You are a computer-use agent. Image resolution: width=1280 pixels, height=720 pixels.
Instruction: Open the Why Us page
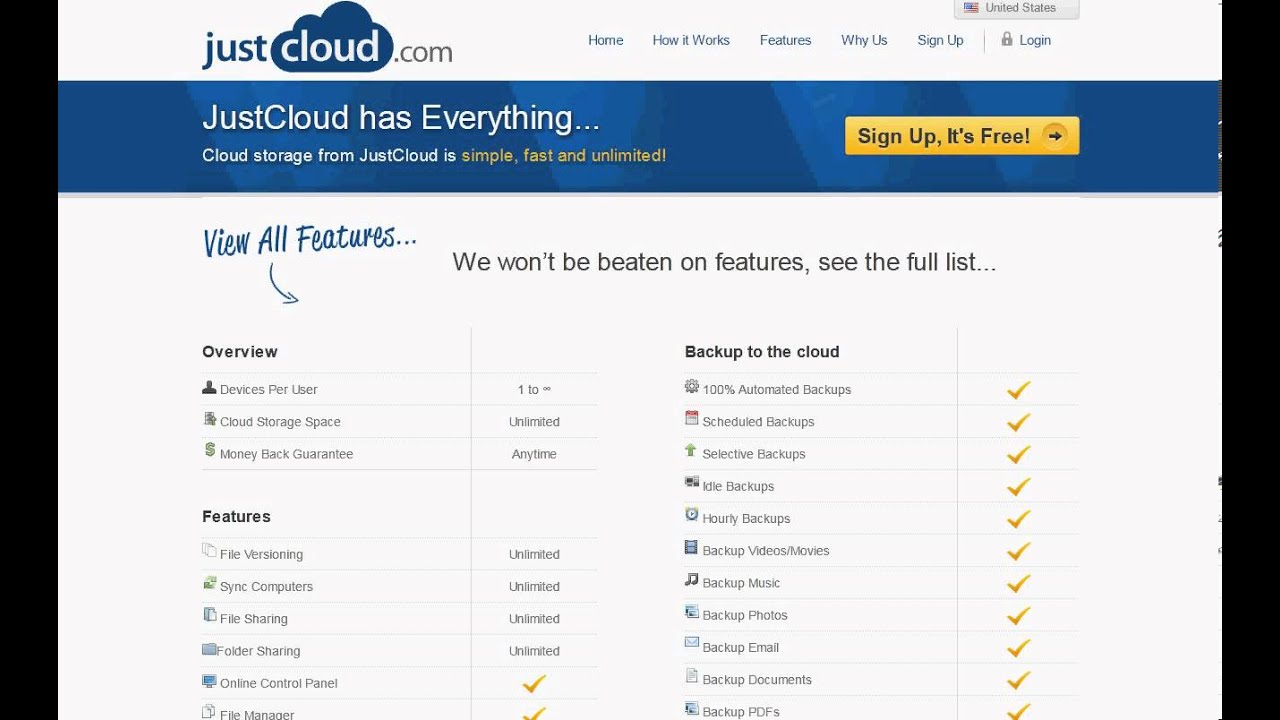click(864, 40)
